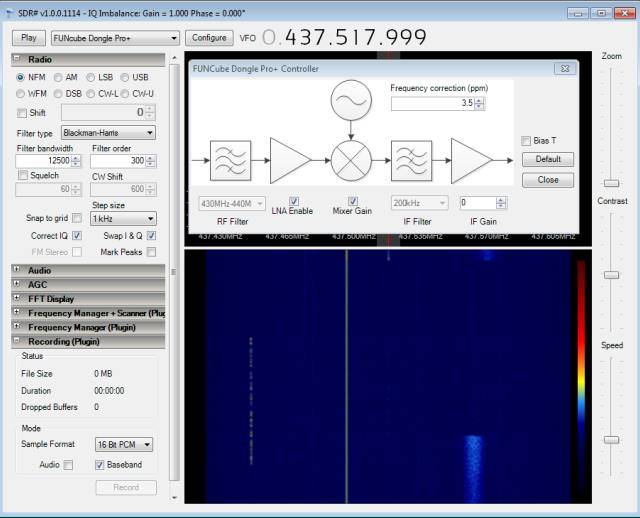The image size is (640, 518).
Task: Select CW-L demodulation mode
Action: click(x=91, y=94)
